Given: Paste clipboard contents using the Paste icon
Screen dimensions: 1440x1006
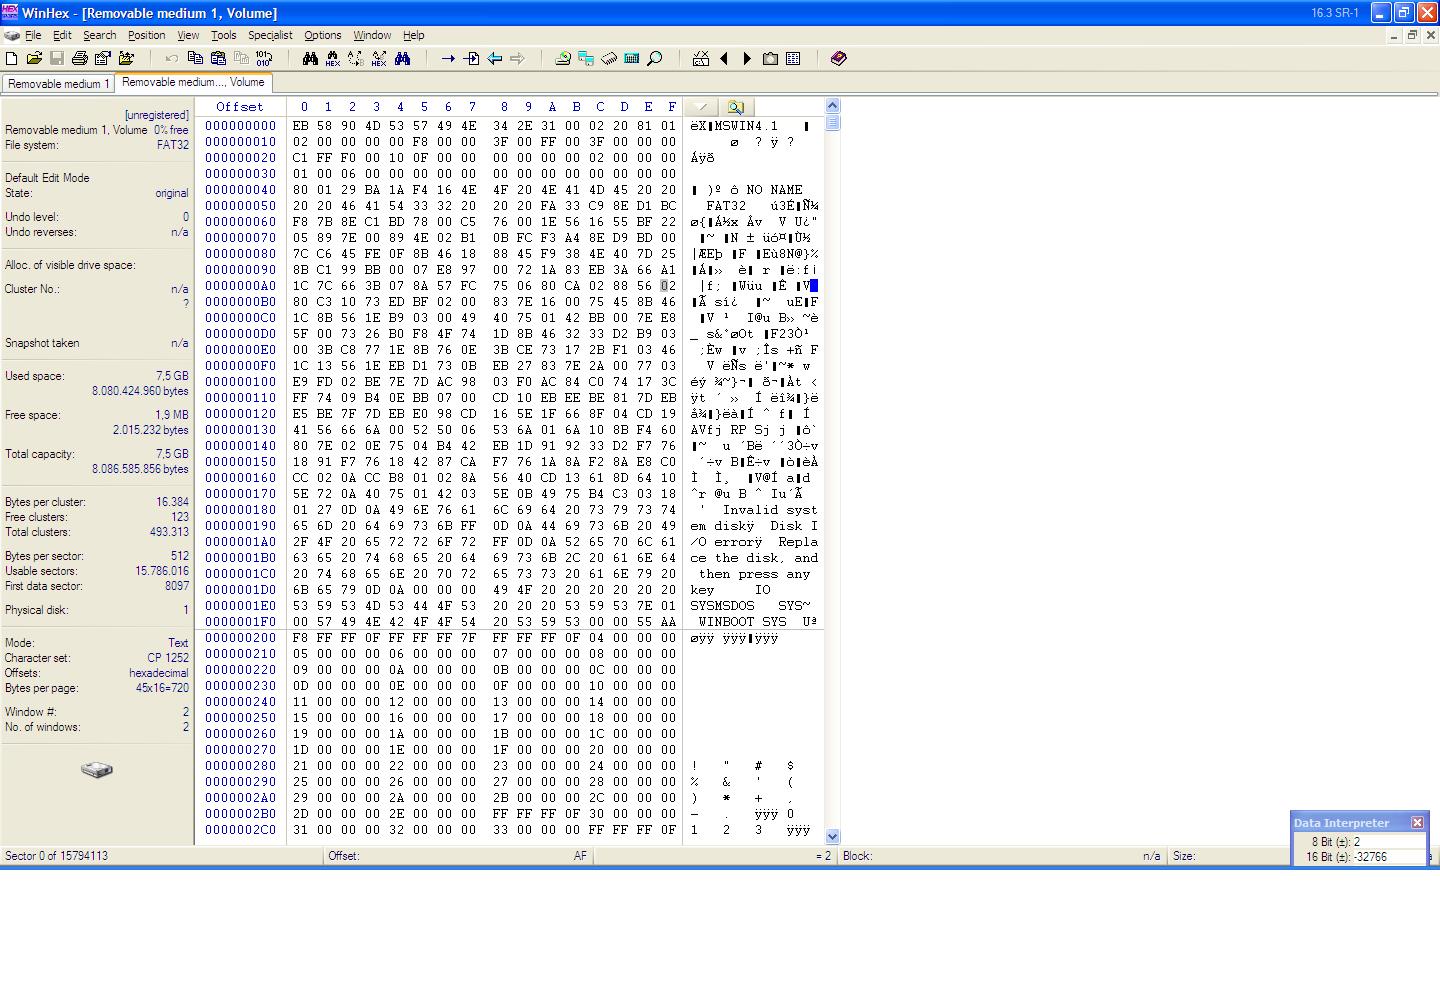Looking at the screenshot, I should point(218,59).
